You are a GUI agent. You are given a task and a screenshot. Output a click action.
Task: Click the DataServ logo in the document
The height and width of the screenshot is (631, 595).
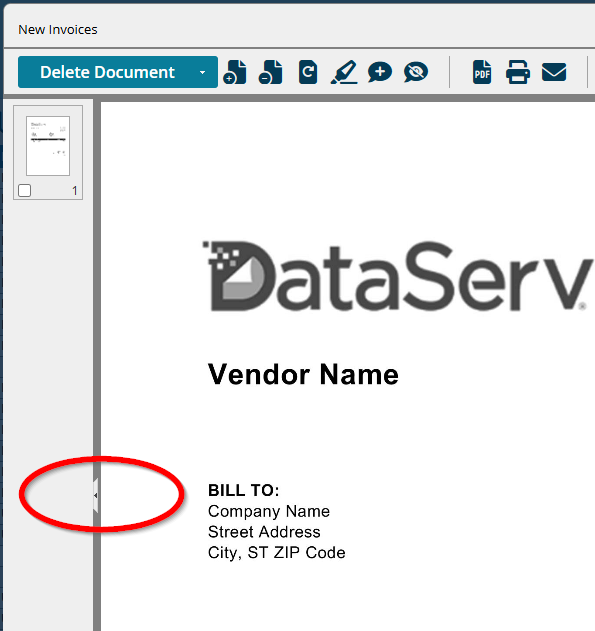(397, 276)
